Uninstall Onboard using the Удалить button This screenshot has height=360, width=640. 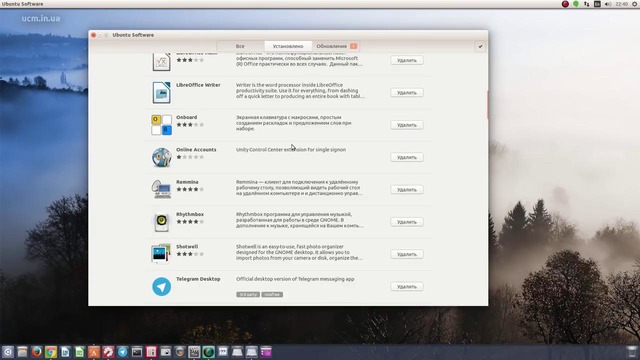pyautogui.click(x=407, y=125)
